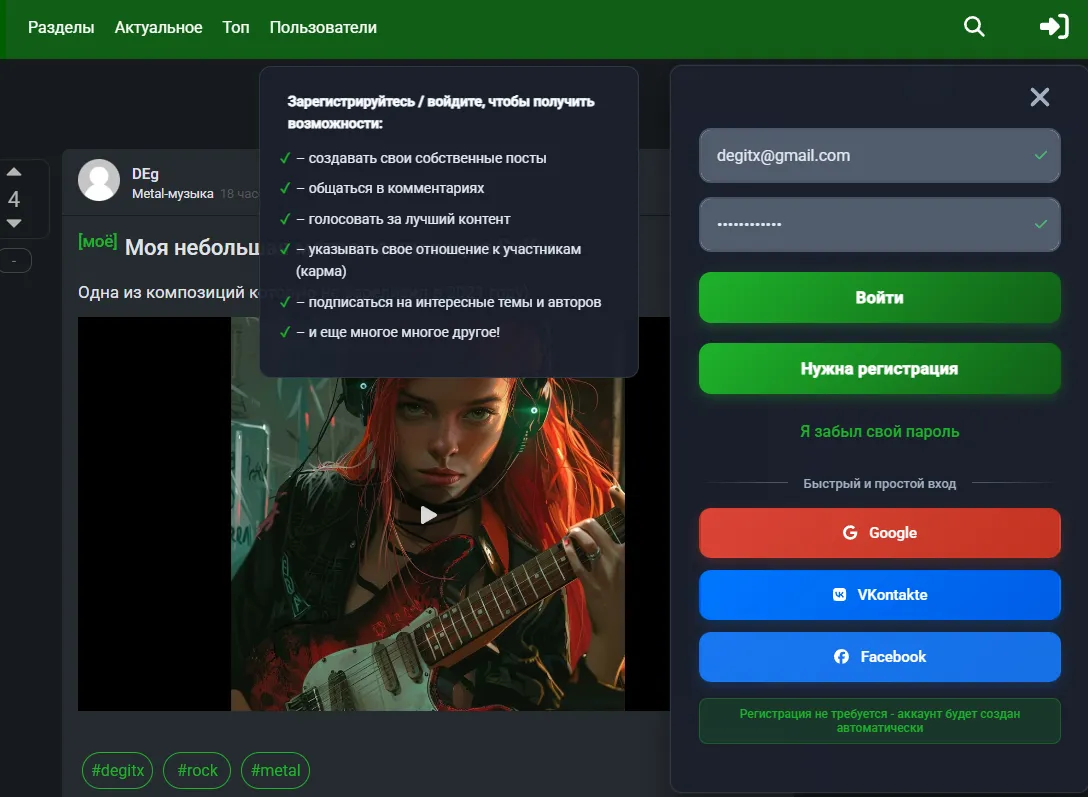Viewport: 1088px width, 797px height.
Task: Upvote the post with up arrow
Action: point(14,172)
